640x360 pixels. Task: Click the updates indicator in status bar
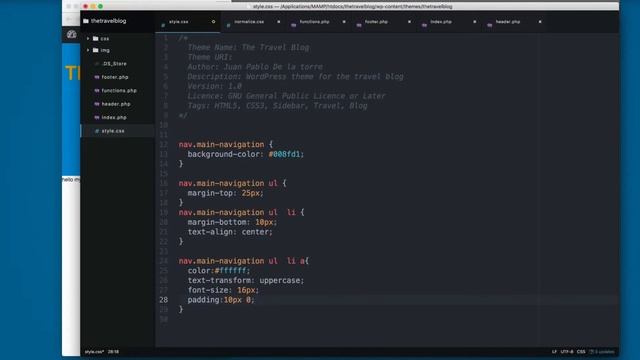coord(602,351)
